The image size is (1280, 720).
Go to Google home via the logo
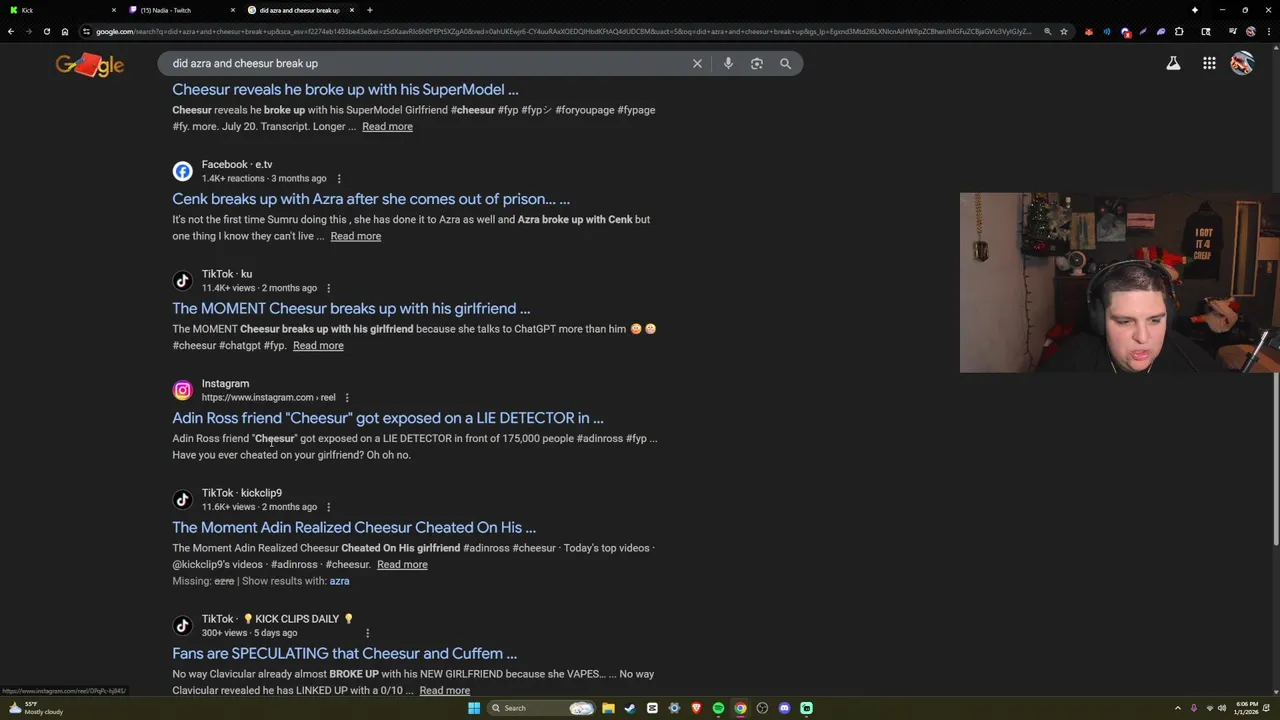click(x=90, y=65)
